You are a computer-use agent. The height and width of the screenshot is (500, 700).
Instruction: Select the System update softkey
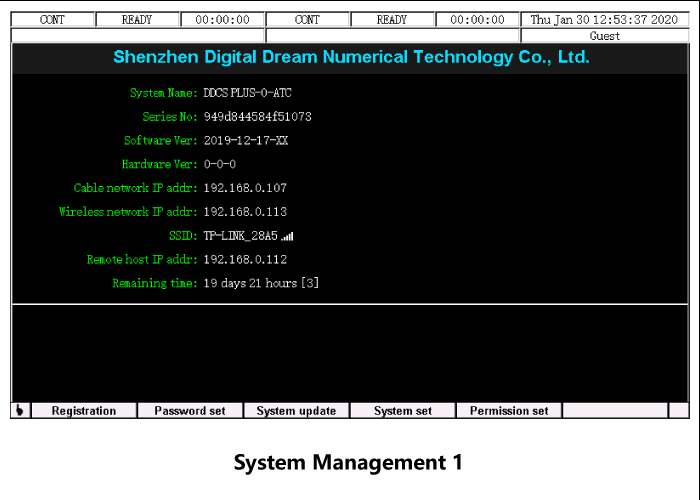296,410
